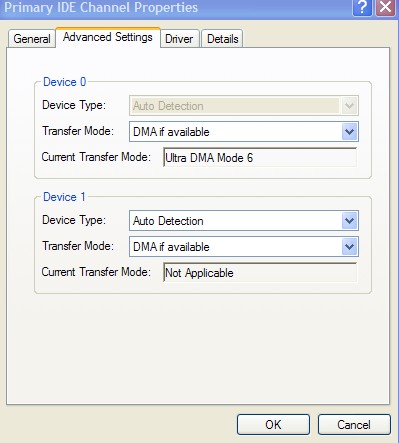
Task: Open the Driver tab
Action: coord(180,39)
